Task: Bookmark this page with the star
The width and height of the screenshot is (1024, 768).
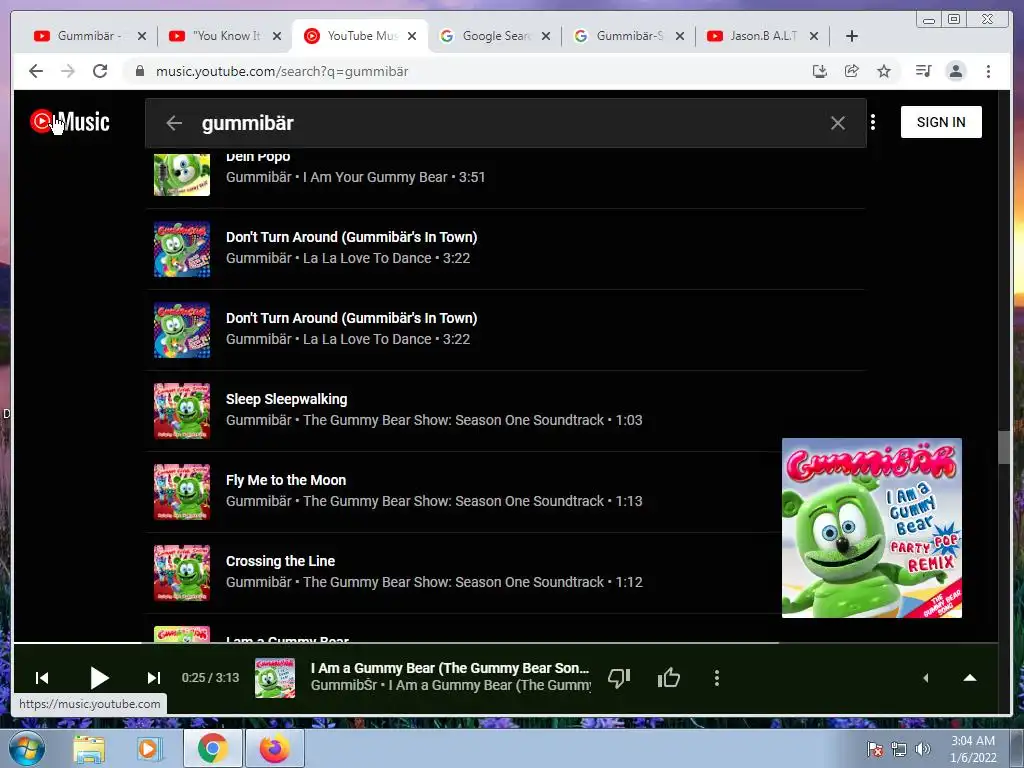Action: point(884,71)
